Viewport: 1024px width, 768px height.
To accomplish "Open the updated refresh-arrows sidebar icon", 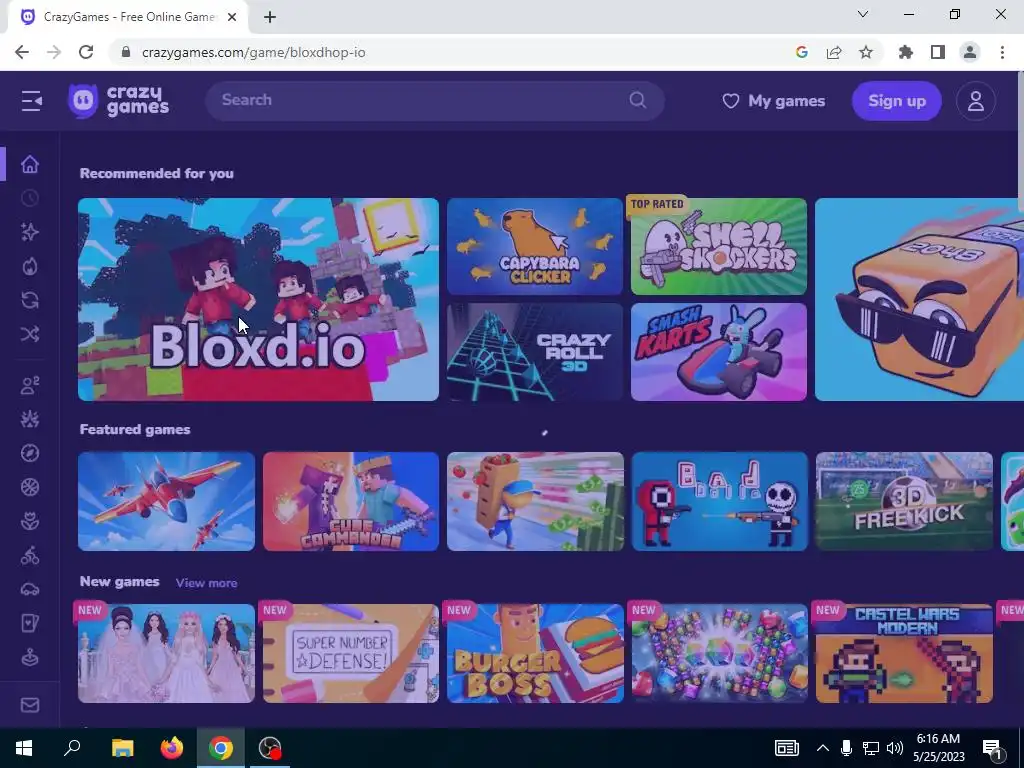I will [x=30, y=300].
